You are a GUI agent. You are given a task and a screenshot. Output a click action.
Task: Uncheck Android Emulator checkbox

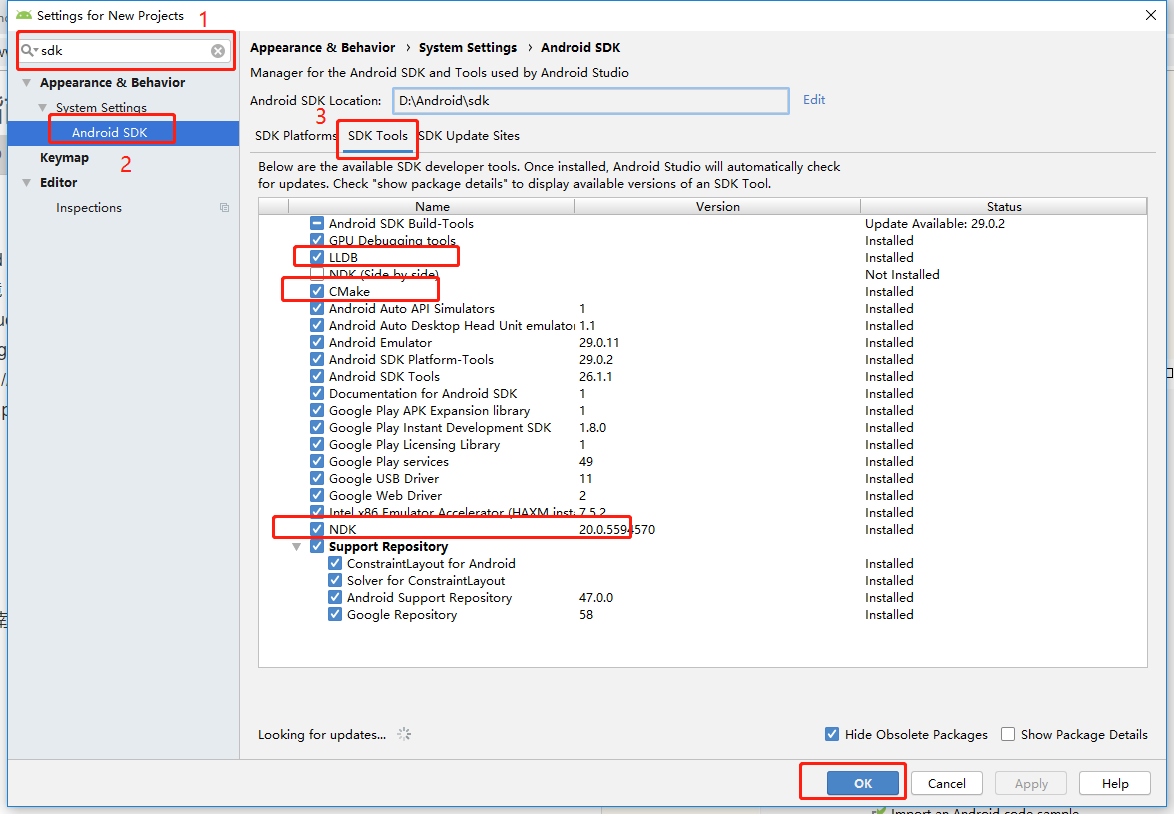pyautogui.click(x=317, y=342)
